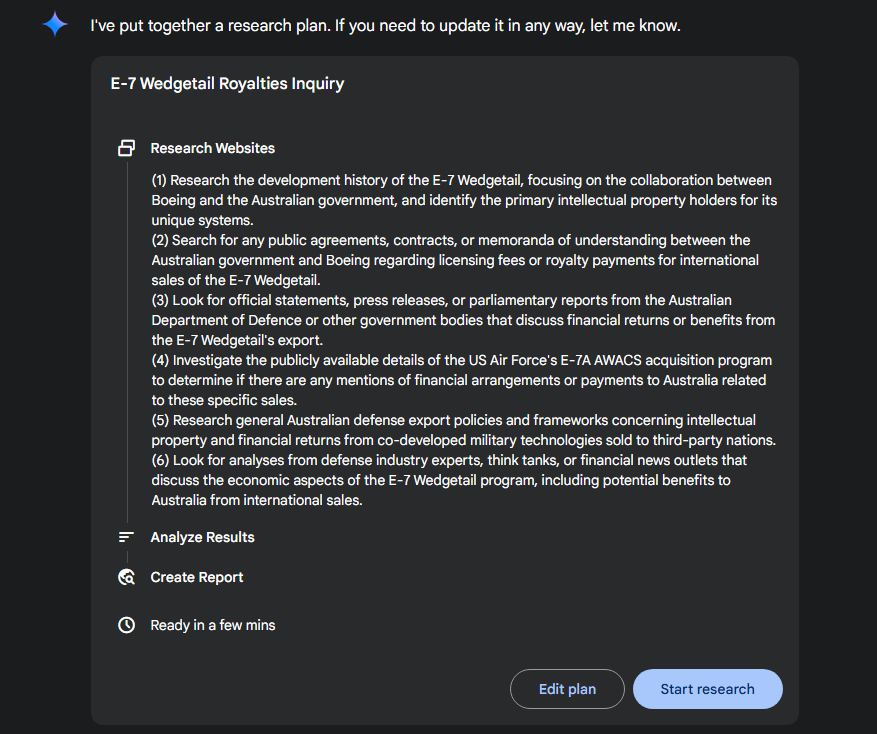Click the Analyze Results lines icon
Viewport: 877px width, 734px height.
tap(126, 537)
